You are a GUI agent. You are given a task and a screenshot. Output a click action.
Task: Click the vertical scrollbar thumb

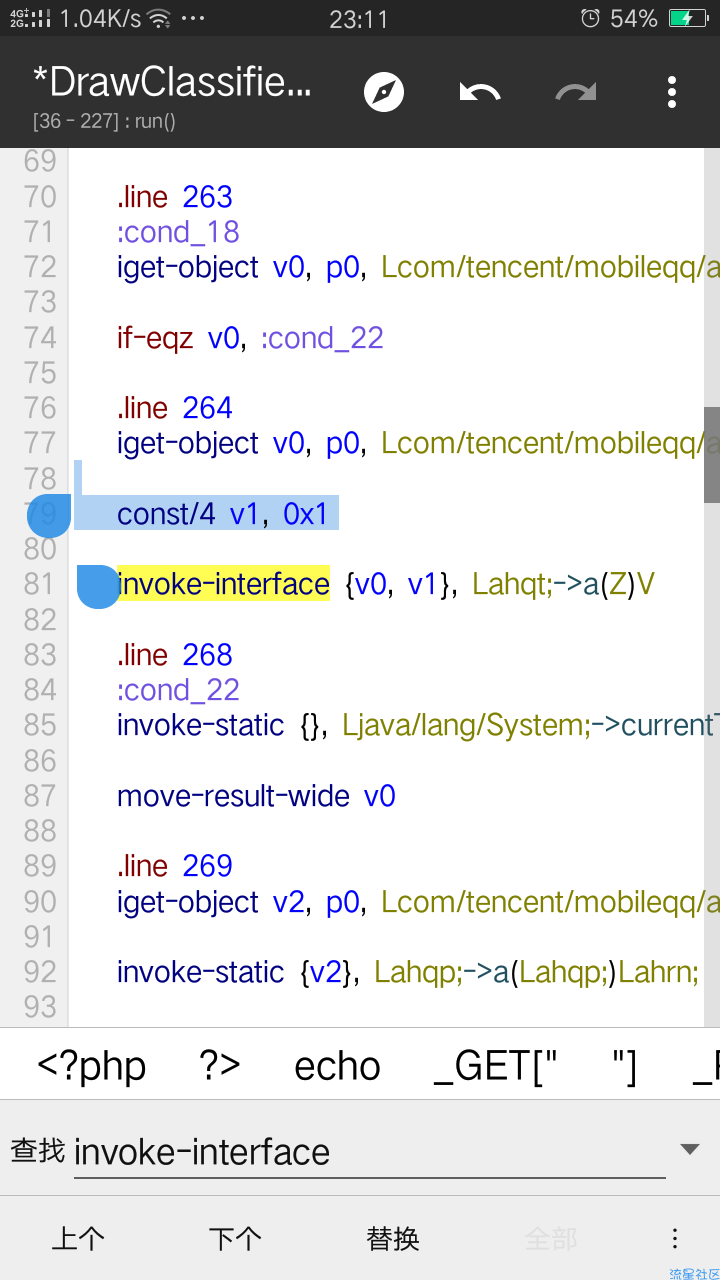[712, 455]
